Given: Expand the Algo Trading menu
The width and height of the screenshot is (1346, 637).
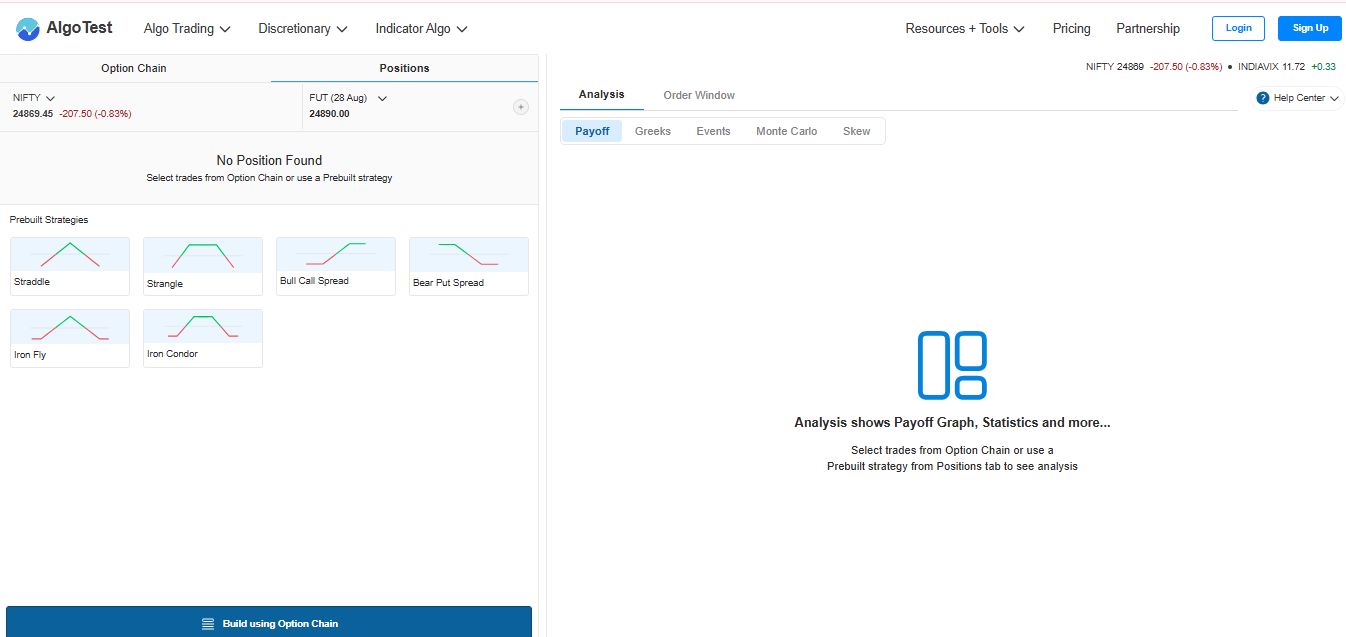Looking at the screenshot, I should pos(187,29).
